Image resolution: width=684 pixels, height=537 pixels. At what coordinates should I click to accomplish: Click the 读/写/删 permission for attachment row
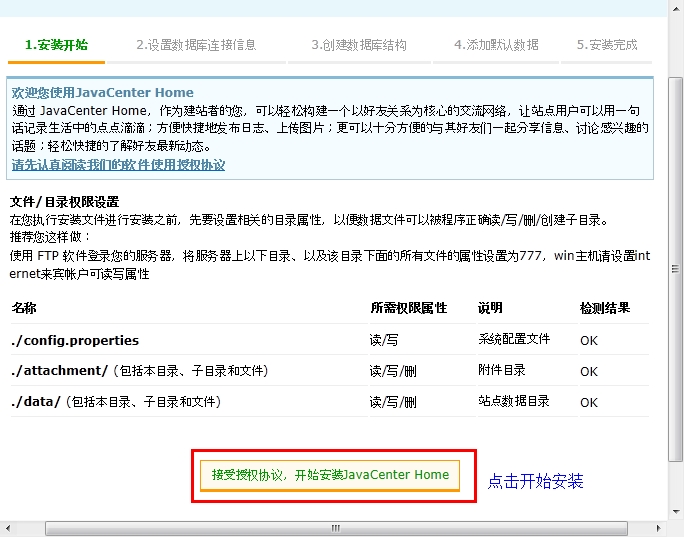tap(393, 371)
